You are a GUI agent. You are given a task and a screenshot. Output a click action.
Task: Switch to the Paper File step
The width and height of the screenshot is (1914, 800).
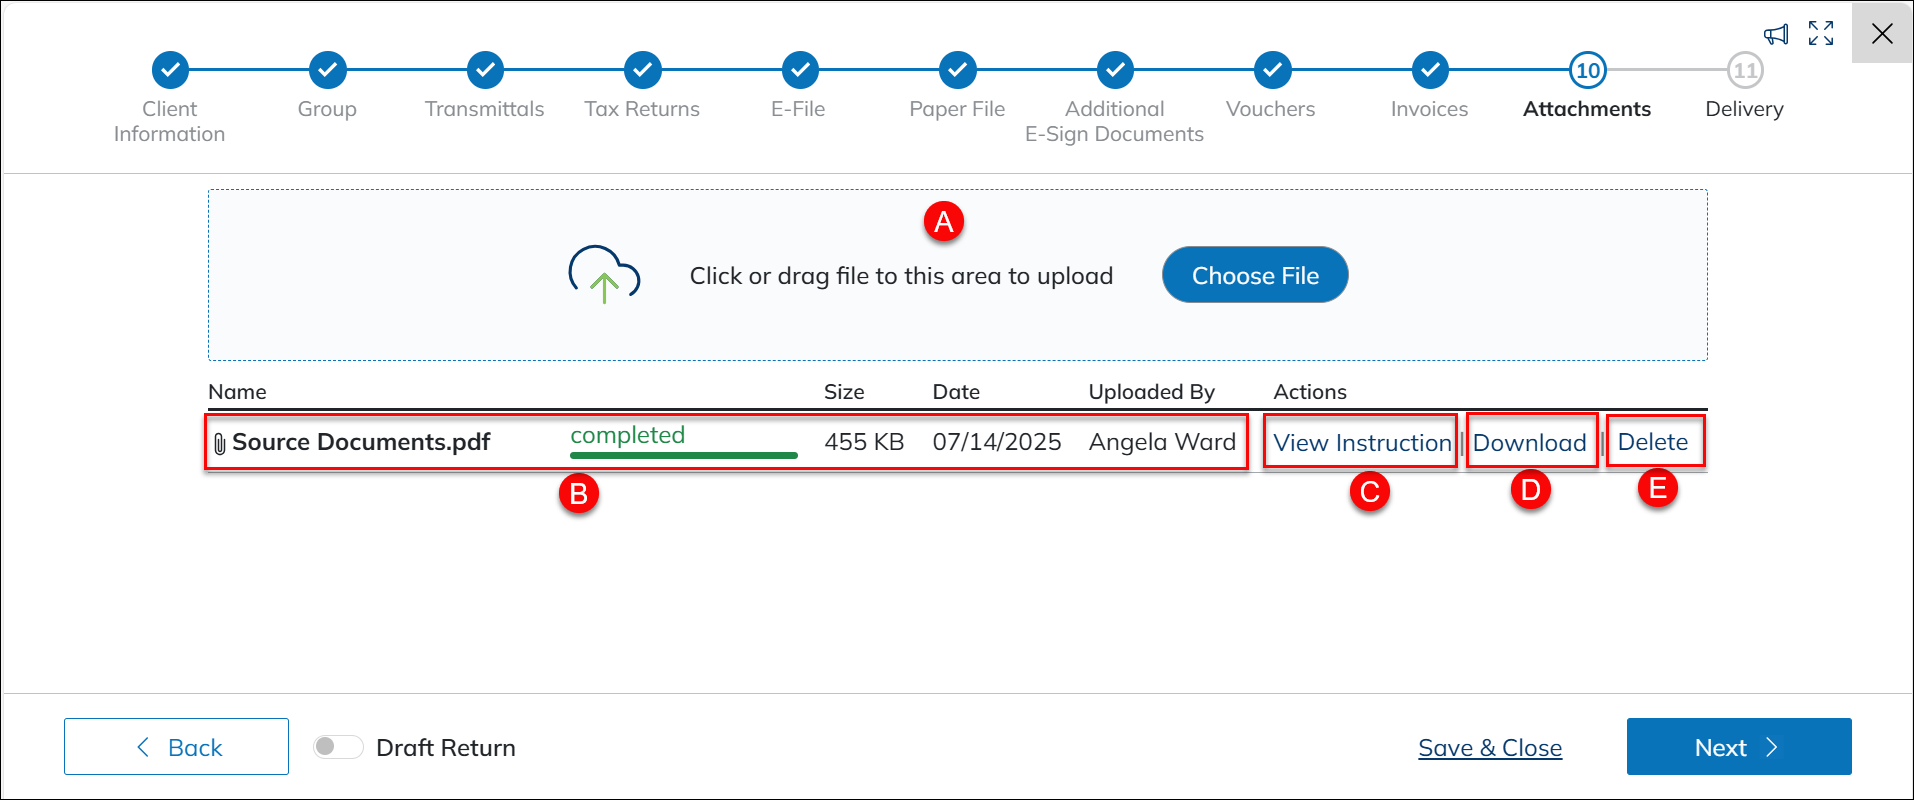(x=957, y=70)
